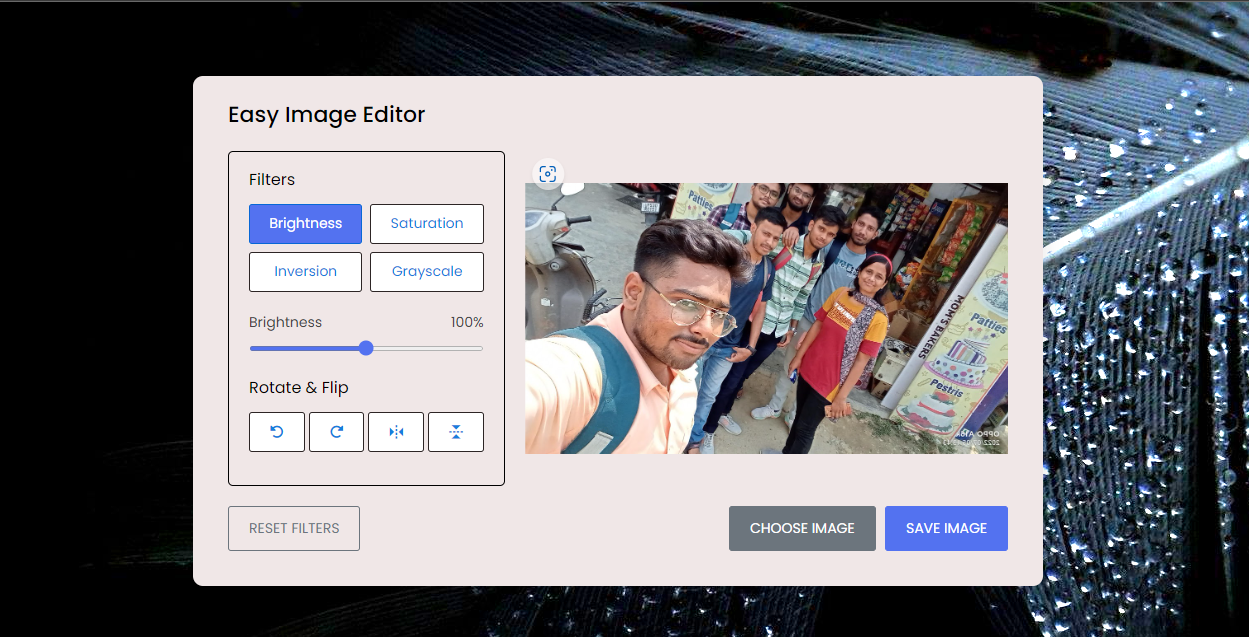Open the Choose Image file picker
Image resolution: width=1249 pixels, height=637 pixels.
[802, 528]
